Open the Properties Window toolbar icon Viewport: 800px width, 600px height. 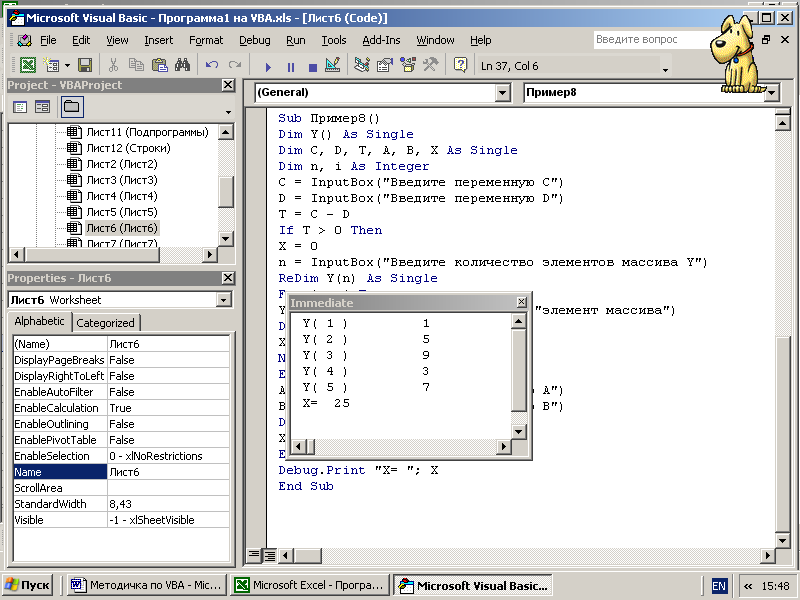(385, 65)
